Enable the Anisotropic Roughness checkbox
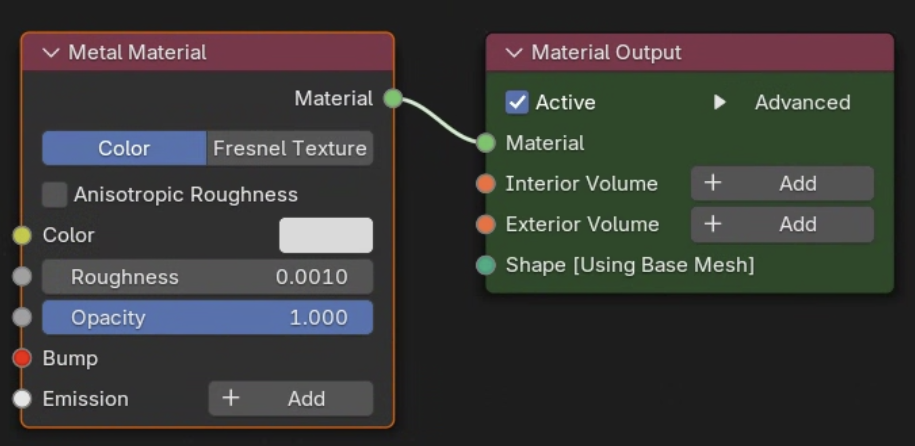Image resolution: width=915 pixels, height=446 pixels. pyautogui.click(x=55, y=194)
